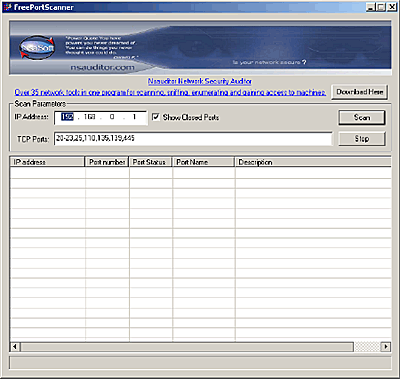Focus the TCP Ports input field
The width and height of the screenshot is (400, 379).
pyautogui.click(x=193, y=138)
